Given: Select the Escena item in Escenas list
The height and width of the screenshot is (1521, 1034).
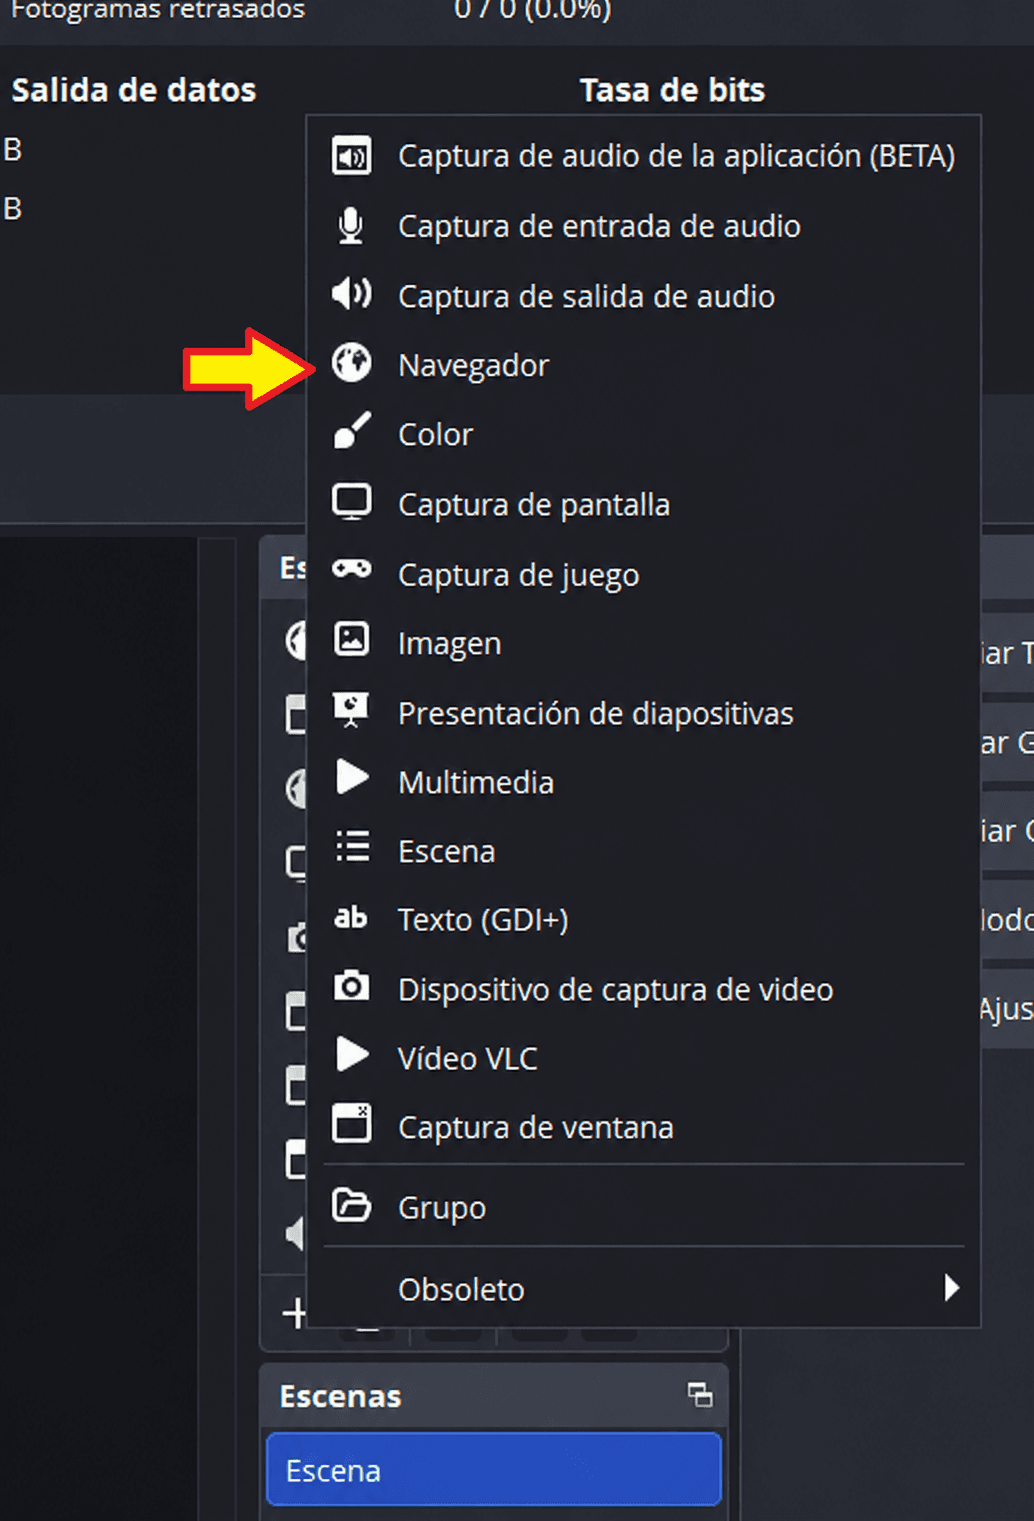Looking at the screenshot, I should (493, 1470).
